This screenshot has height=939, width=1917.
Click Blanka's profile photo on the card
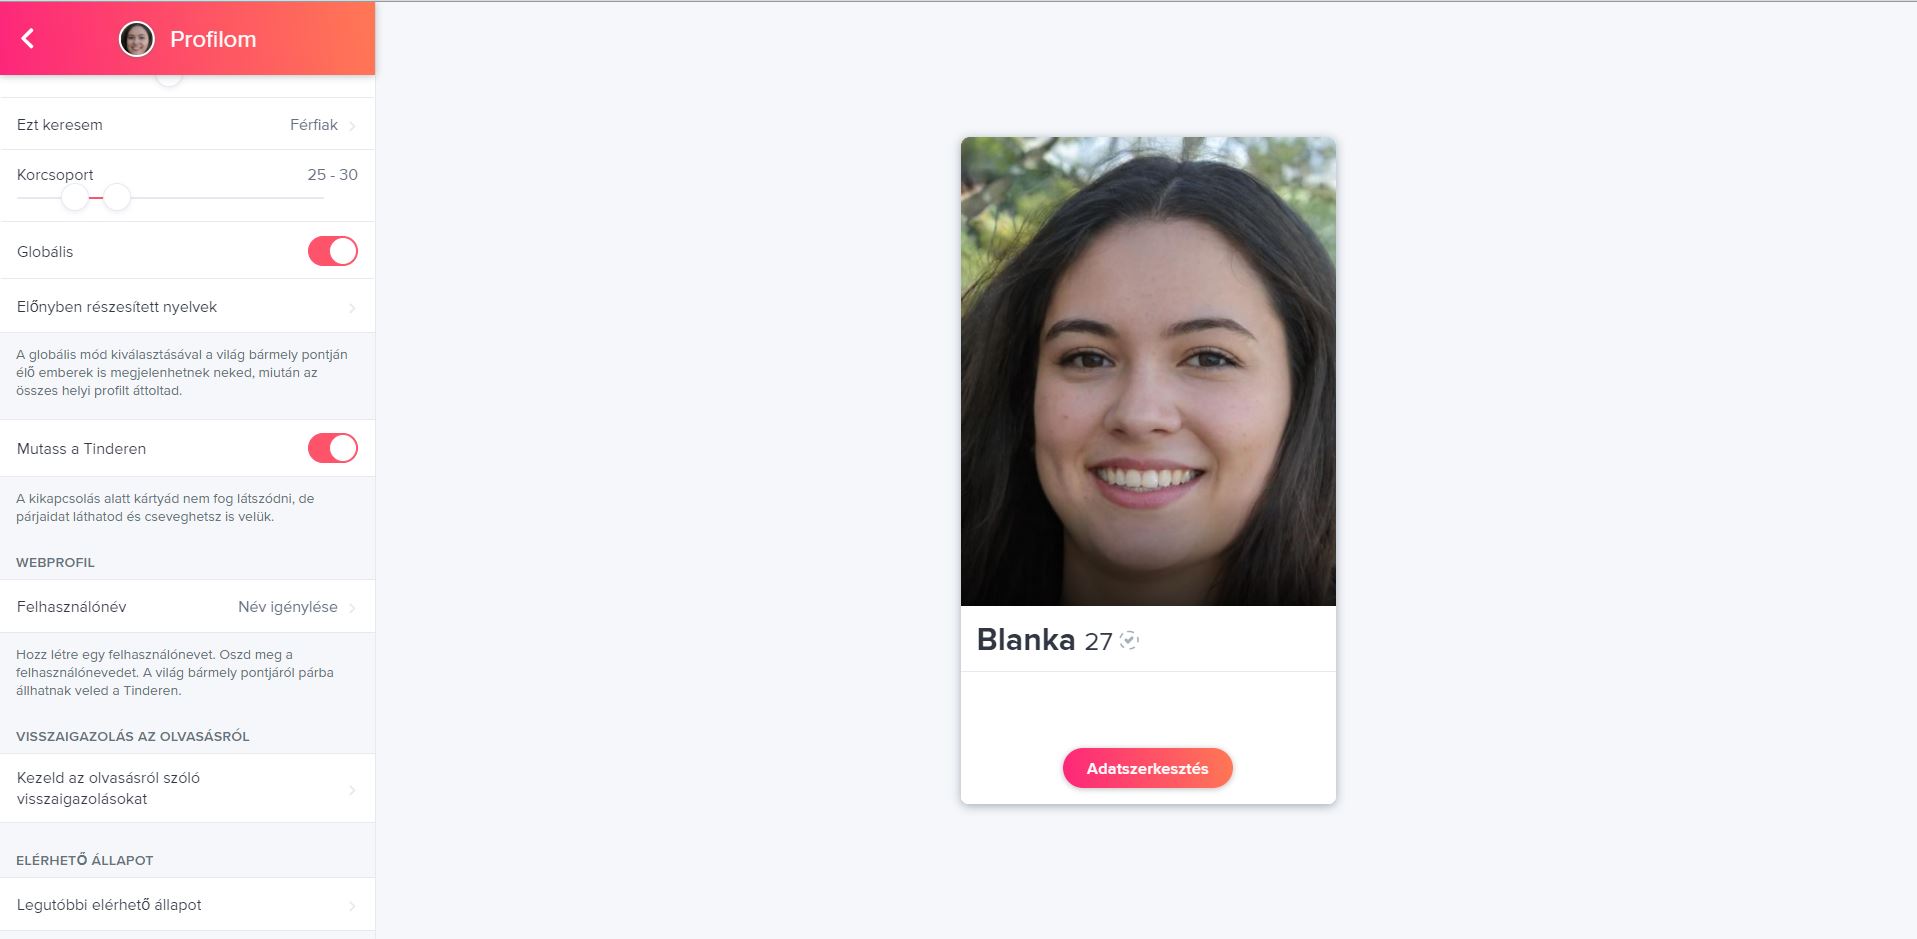coord(1148,371)
